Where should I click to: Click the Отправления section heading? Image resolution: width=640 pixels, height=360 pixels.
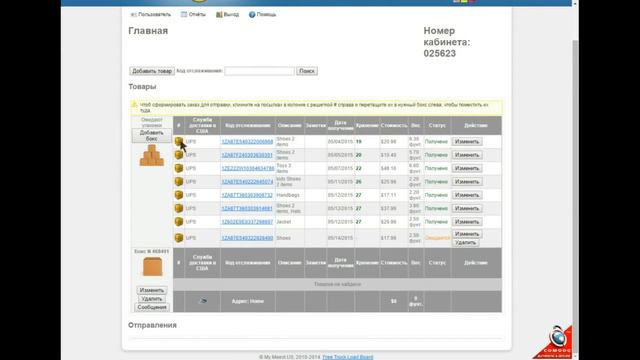pos(152,325)
